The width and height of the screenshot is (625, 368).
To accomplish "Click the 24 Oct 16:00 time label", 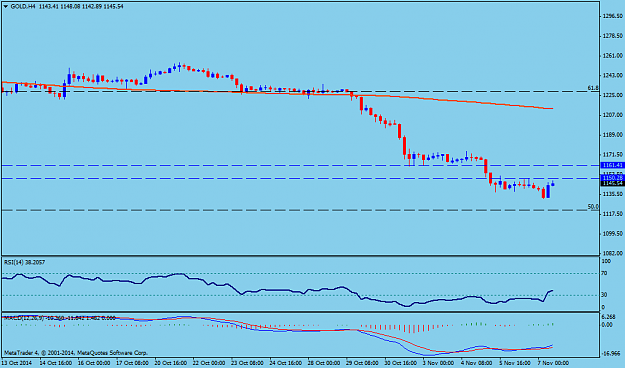I will pyautogui.click(x=285, y=363).
